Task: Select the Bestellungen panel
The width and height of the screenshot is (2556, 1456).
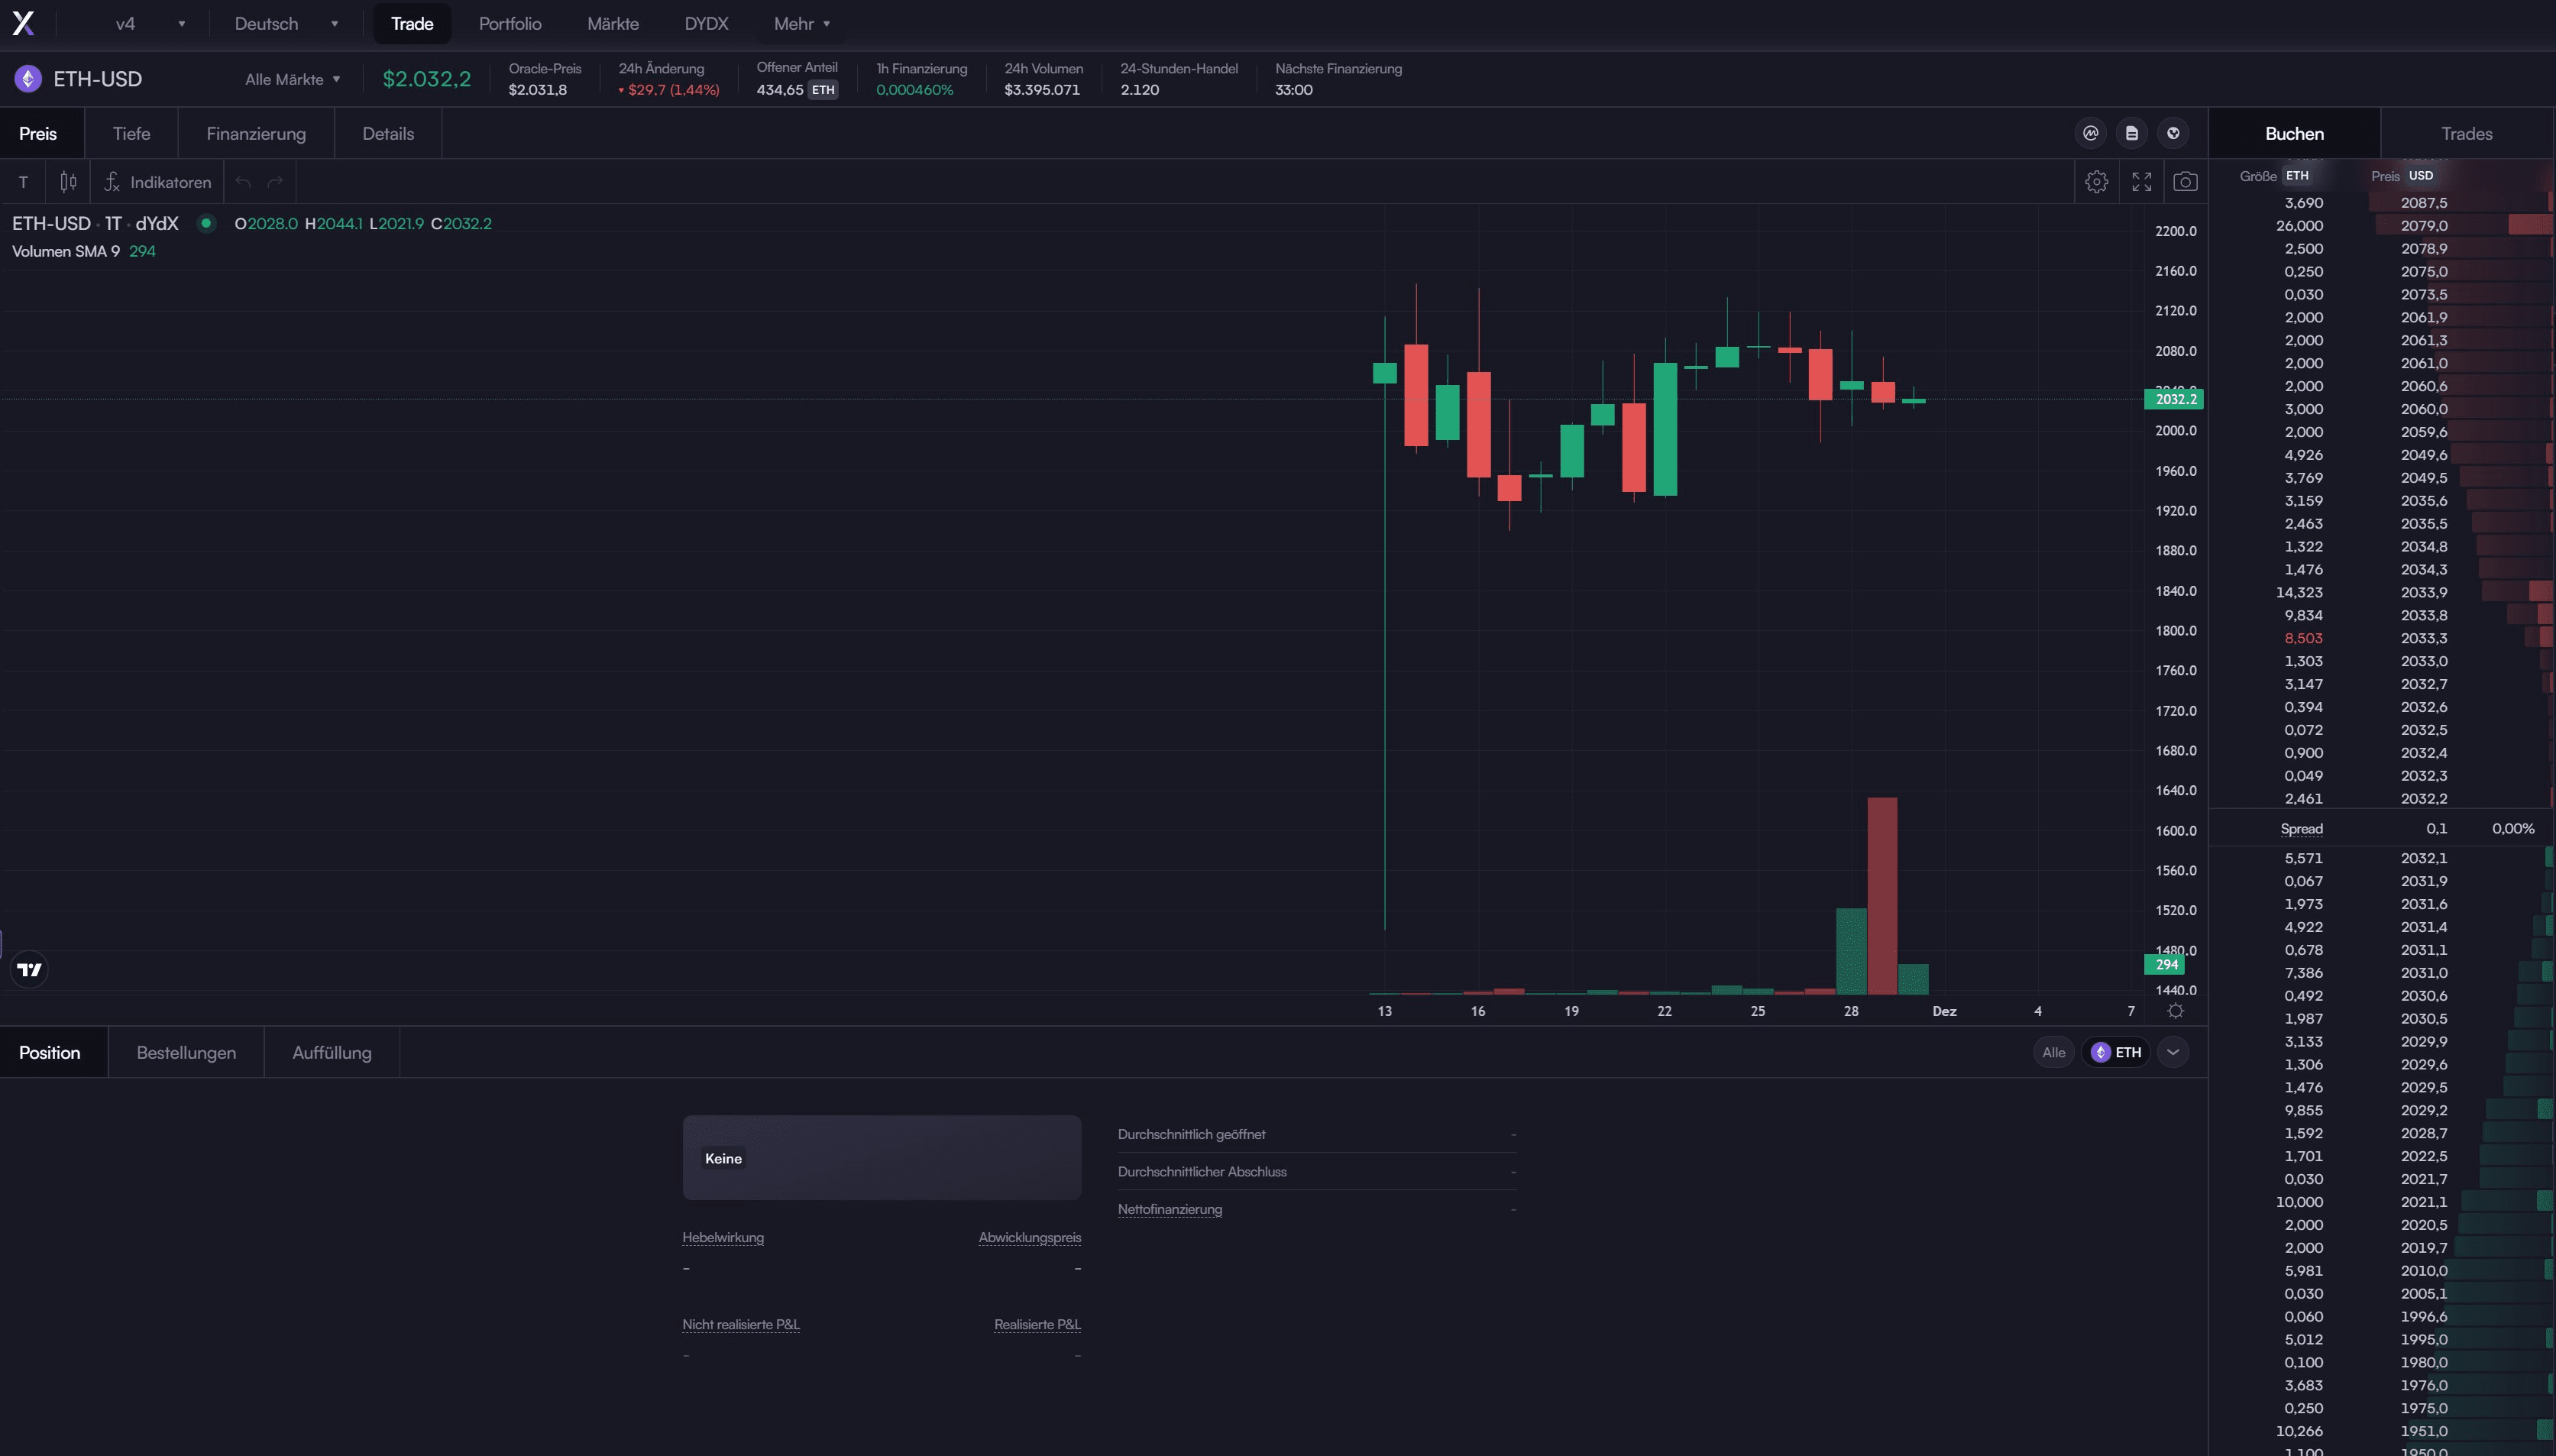Action: (186, 1052)
